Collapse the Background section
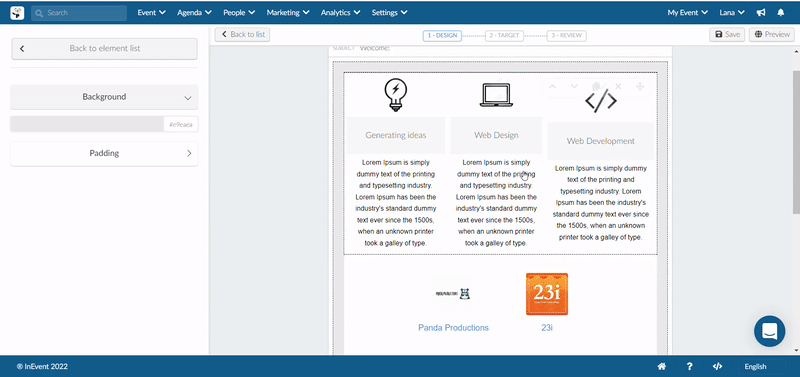Viewport: 800px width, 377px height. [x=104, y=97]
